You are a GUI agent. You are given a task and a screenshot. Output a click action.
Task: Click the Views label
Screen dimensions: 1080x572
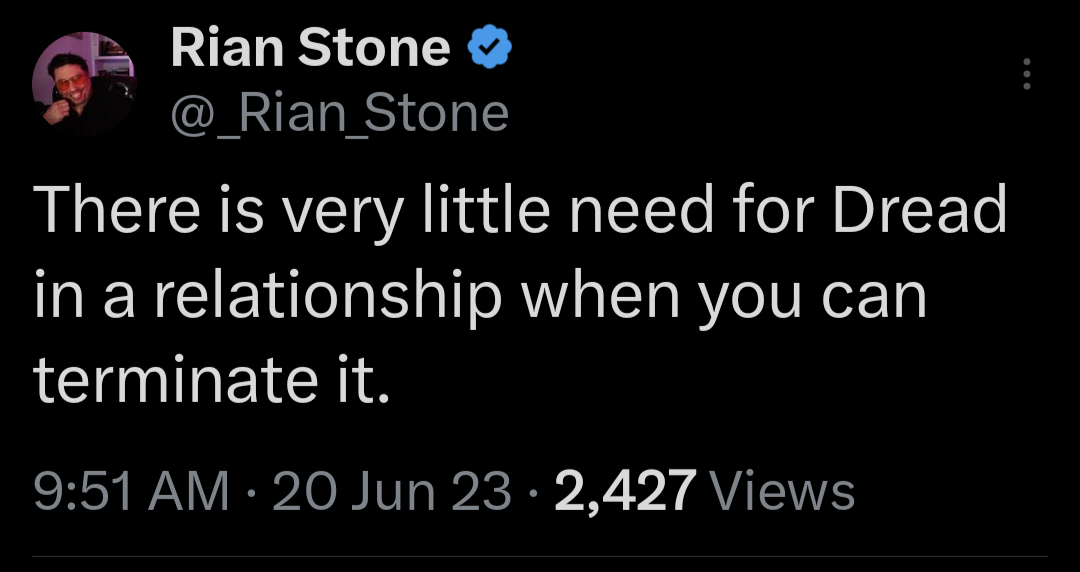pos(782,492)
